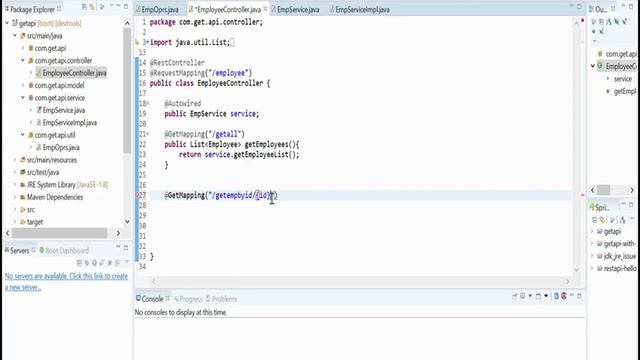Screen dimensions: 640x360
Task: Expand folded imports on line 3
Action: coord(148,42)
